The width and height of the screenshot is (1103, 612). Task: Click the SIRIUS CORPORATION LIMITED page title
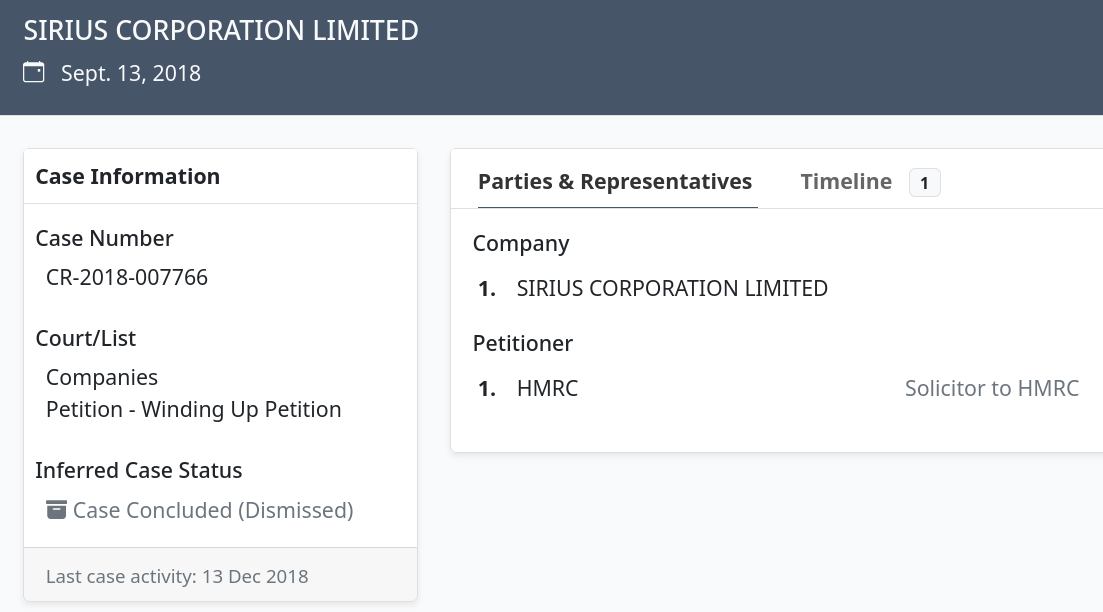(221, 31)
